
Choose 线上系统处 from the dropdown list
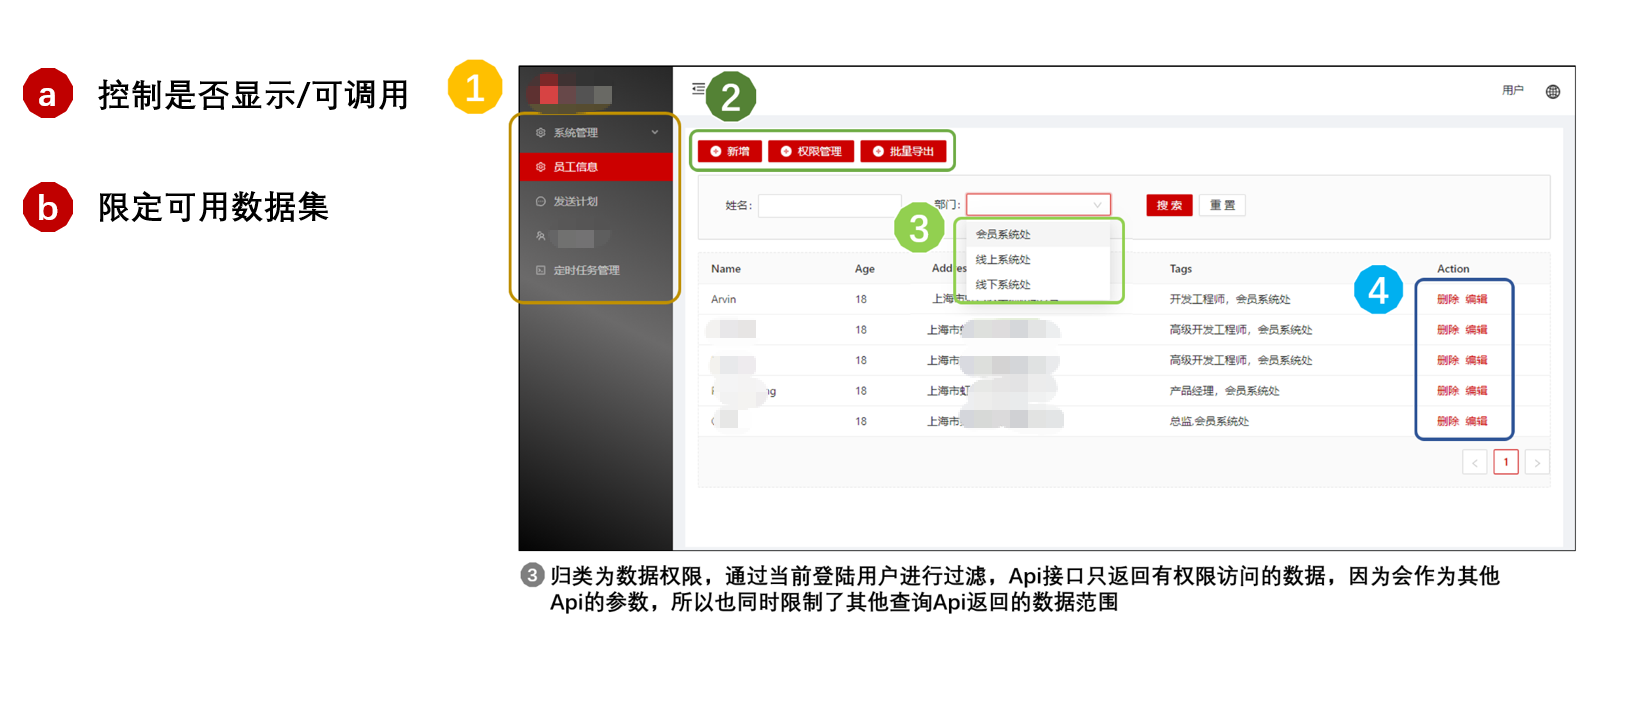tap(1038, 259)
